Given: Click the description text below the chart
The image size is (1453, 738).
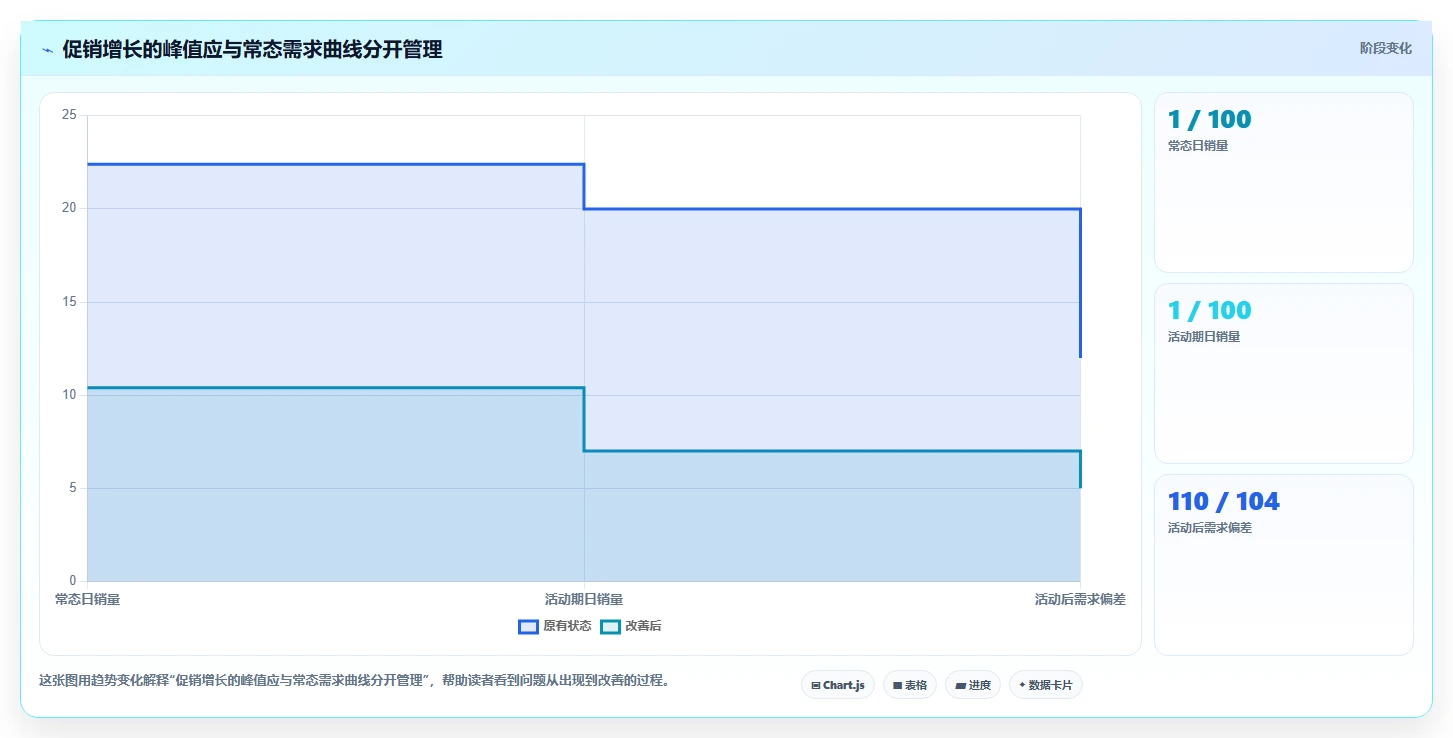Looking at the screenshot, I should click(354, 680).
